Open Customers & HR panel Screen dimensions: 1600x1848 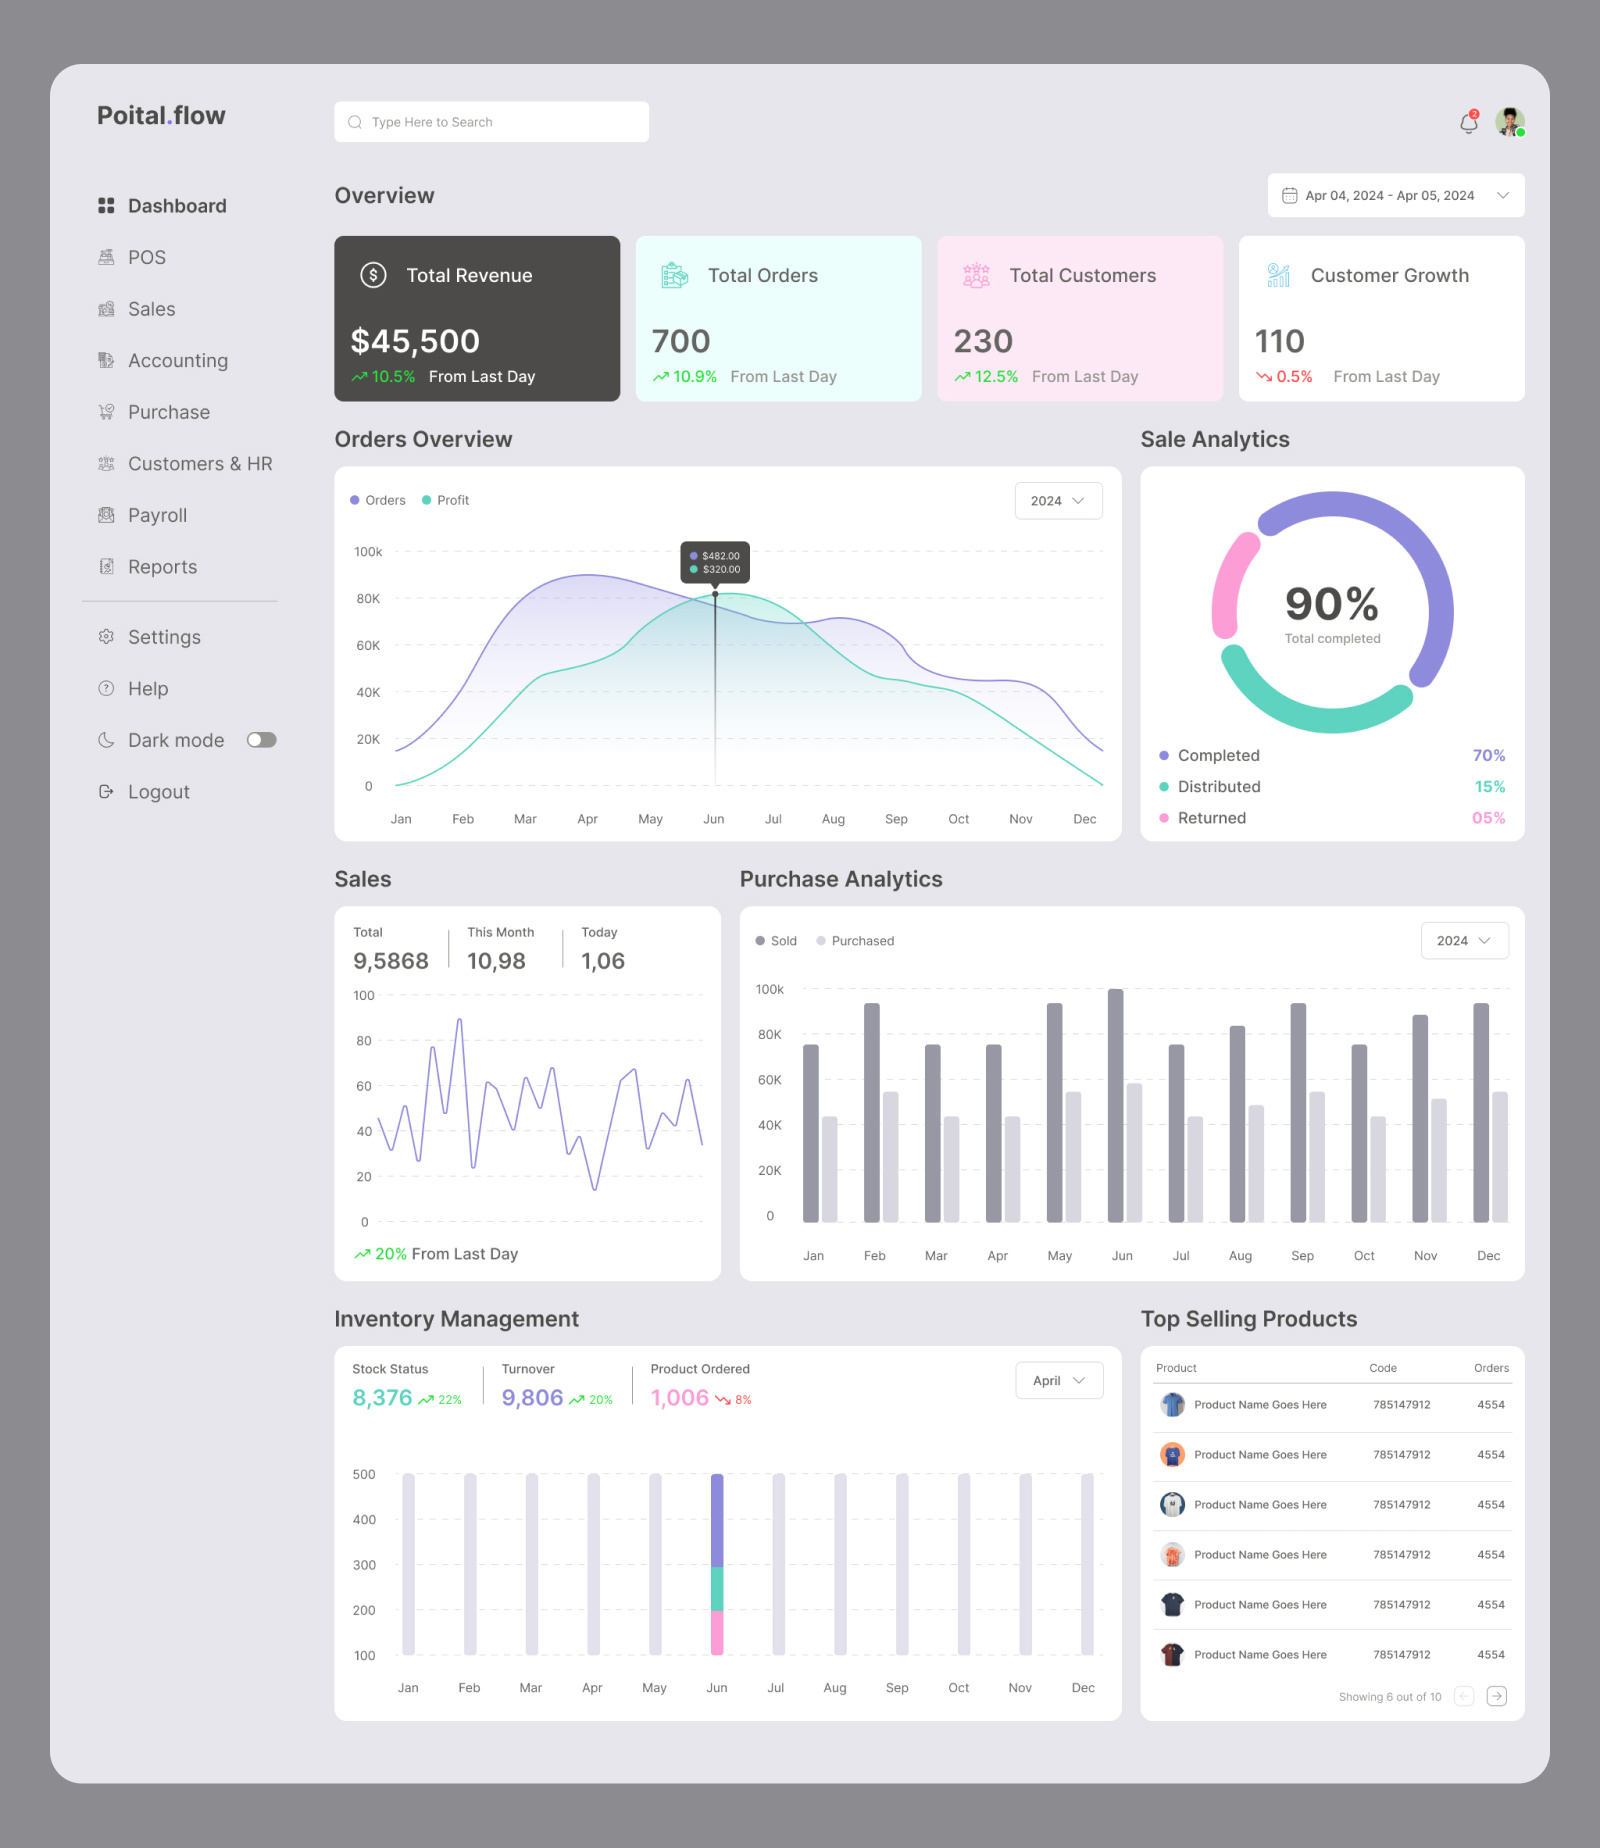click(200, 463)
